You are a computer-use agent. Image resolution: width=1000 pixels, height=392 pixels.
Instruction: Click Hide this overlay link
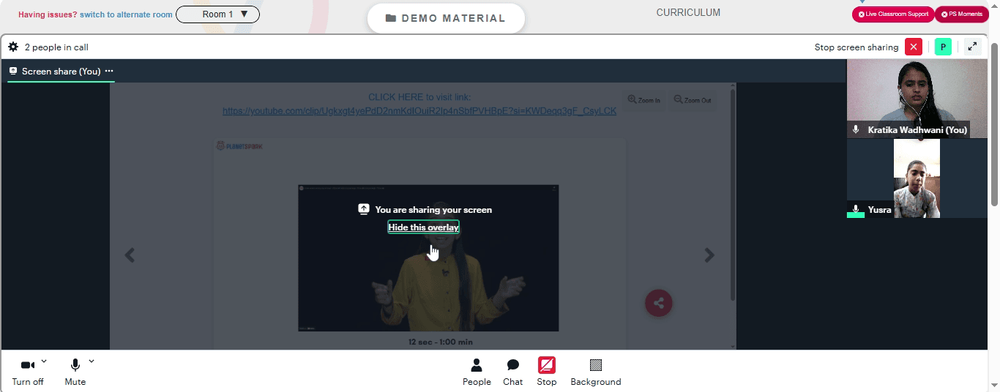click(423, 227)
